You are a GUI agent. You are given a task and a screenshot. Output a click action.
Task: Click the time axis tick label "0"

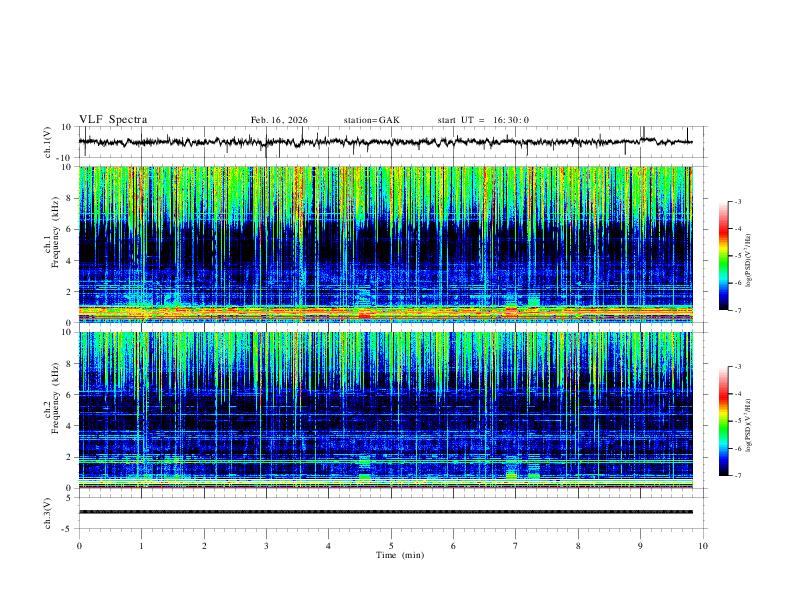coord(79,546)
